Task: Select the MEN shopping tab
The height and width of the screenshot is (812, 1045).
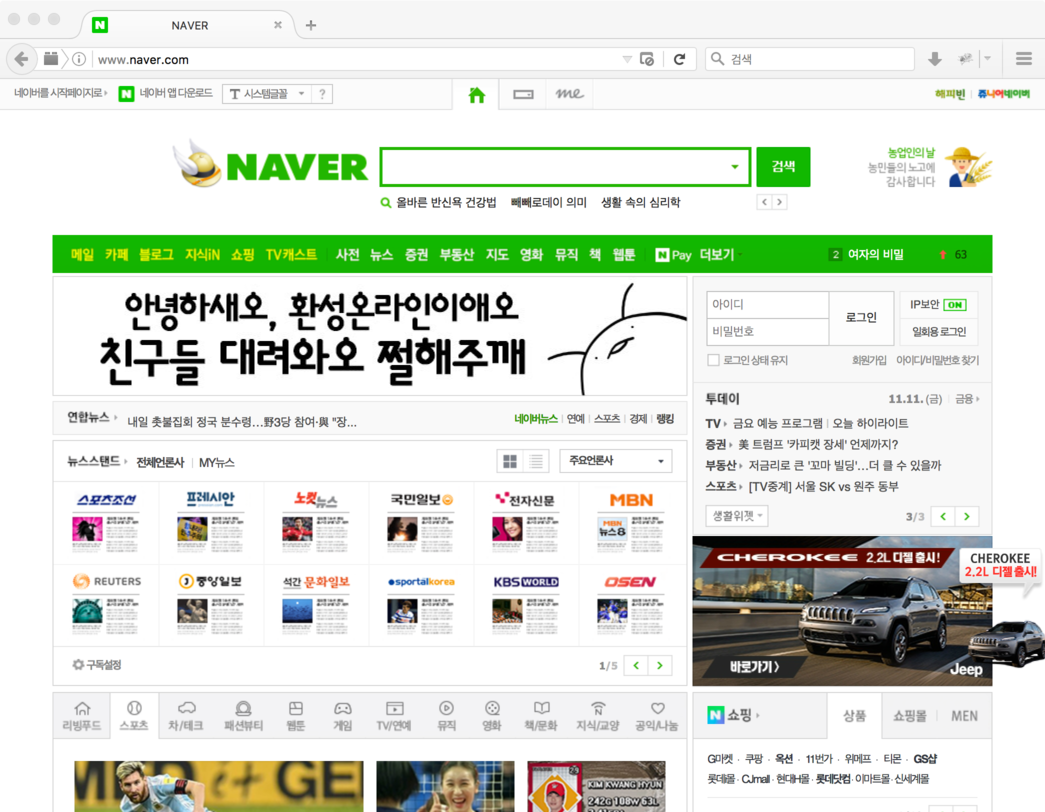Action: [964, 715]
